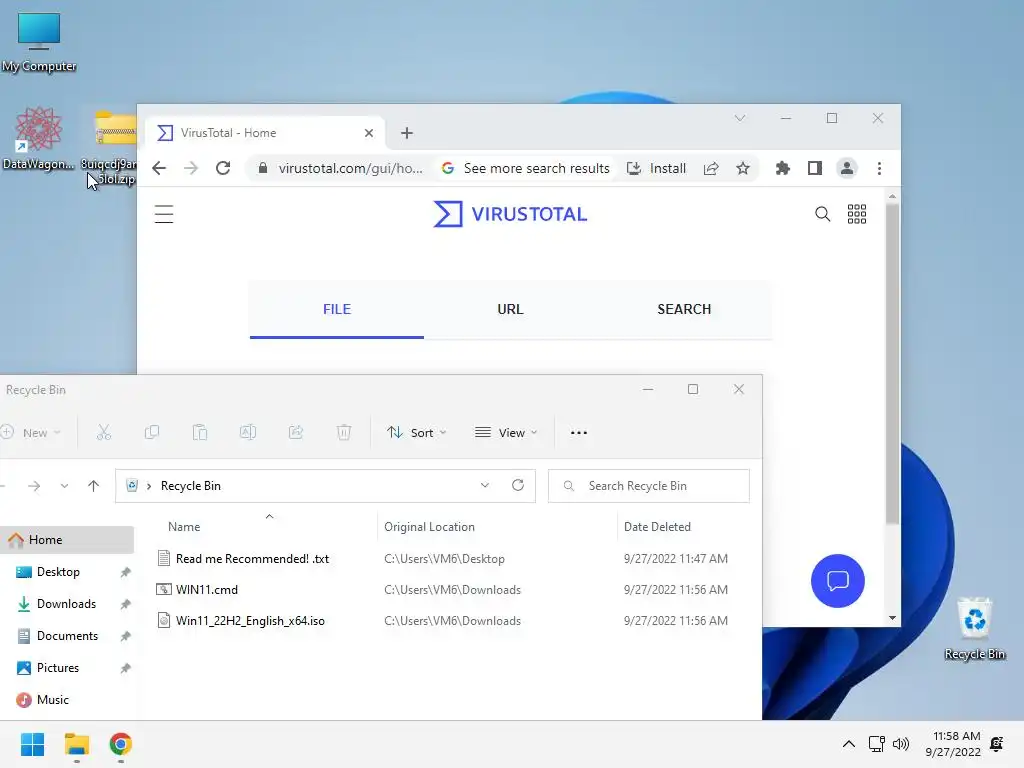The image size is (1024, 768).
Task: Click See more search results chip
Action: coord(526,168)
